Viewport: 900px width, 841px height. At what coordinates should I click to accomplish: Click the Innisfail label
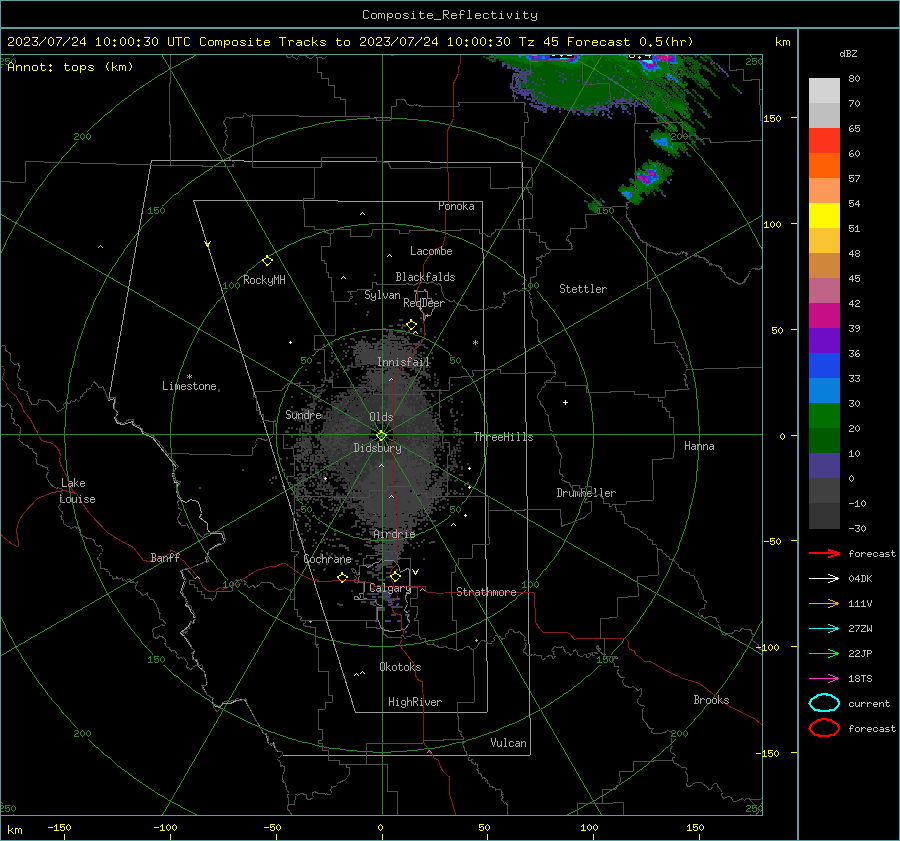(x=404, y=362)
